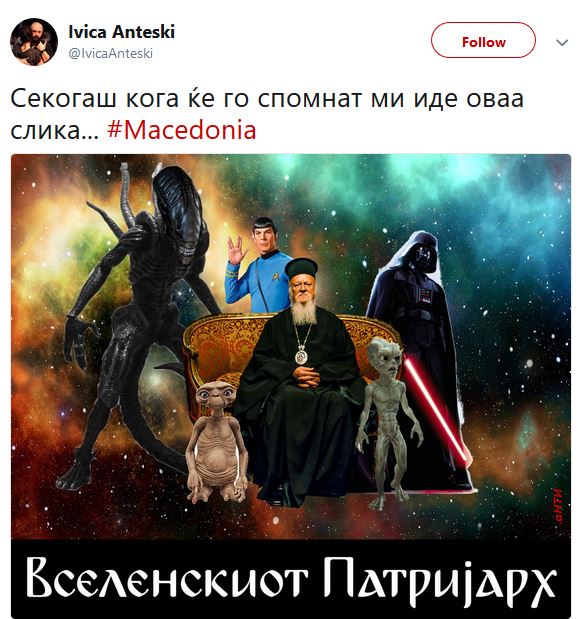Viewport: 583px width, 619px height.
Task: Click the patriarch's chest medallion
Action: click(x=302, y=356)
